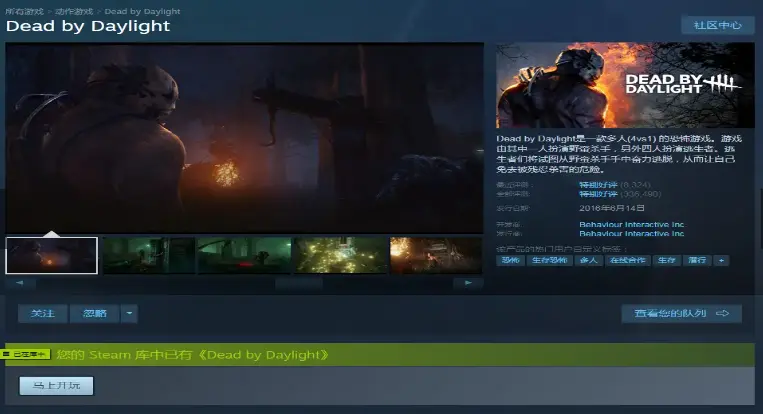Select the fourth yellow sparks thumbnail
Viewport: 763px width, 414px height.
[341, 255]
